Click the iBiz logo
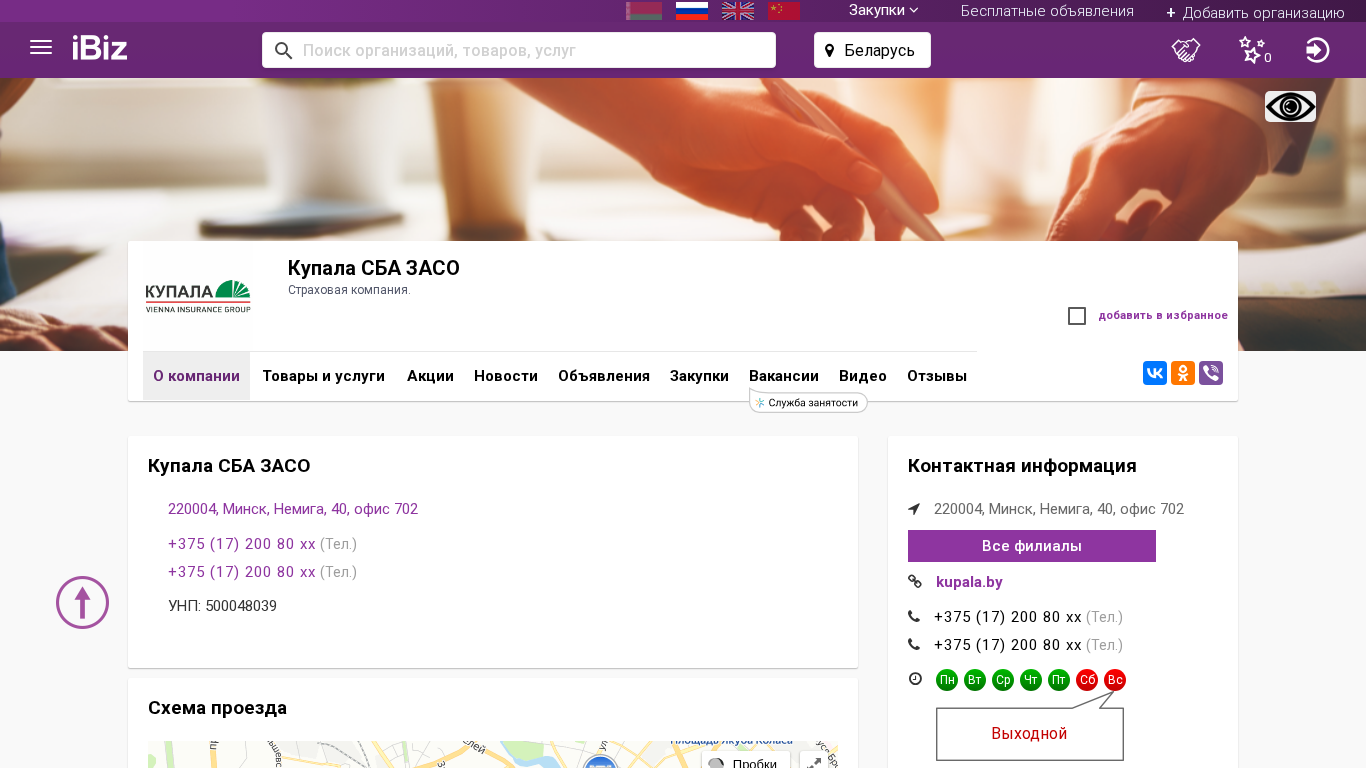The image size is (1366, 768). [x=100, y=48]
